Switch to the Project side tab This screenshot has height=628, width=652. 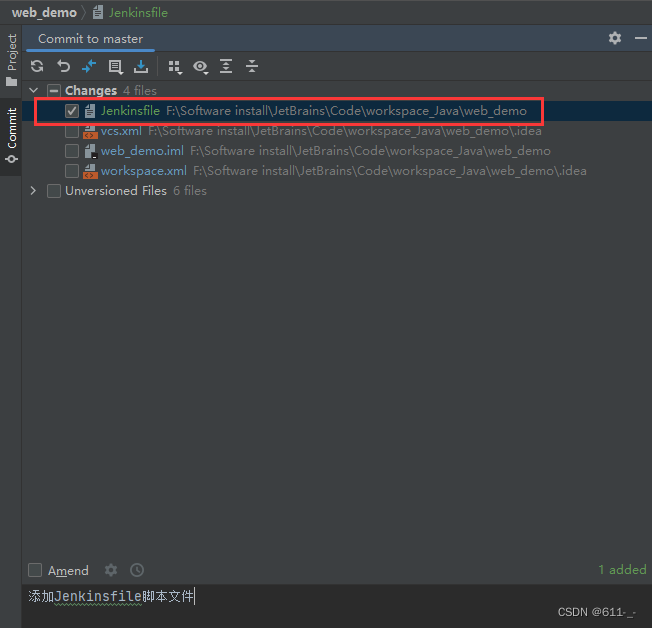(12, 60)
